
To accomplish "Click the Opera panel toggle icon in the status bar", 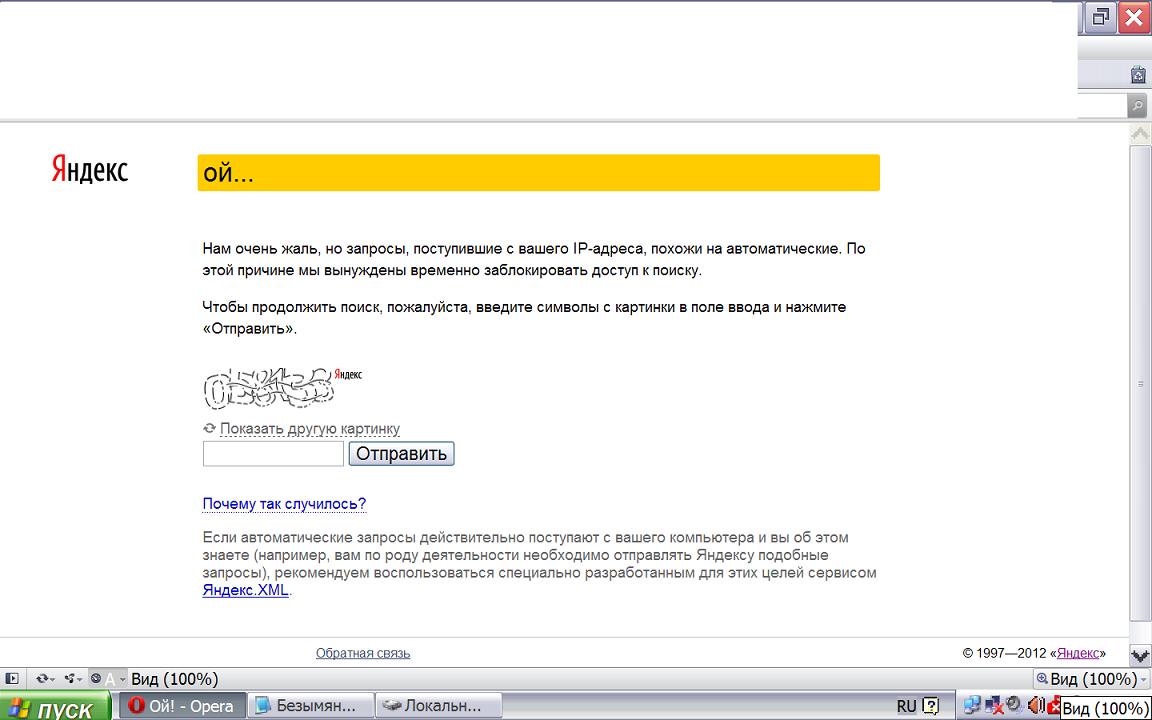I will tap(11, 680).
